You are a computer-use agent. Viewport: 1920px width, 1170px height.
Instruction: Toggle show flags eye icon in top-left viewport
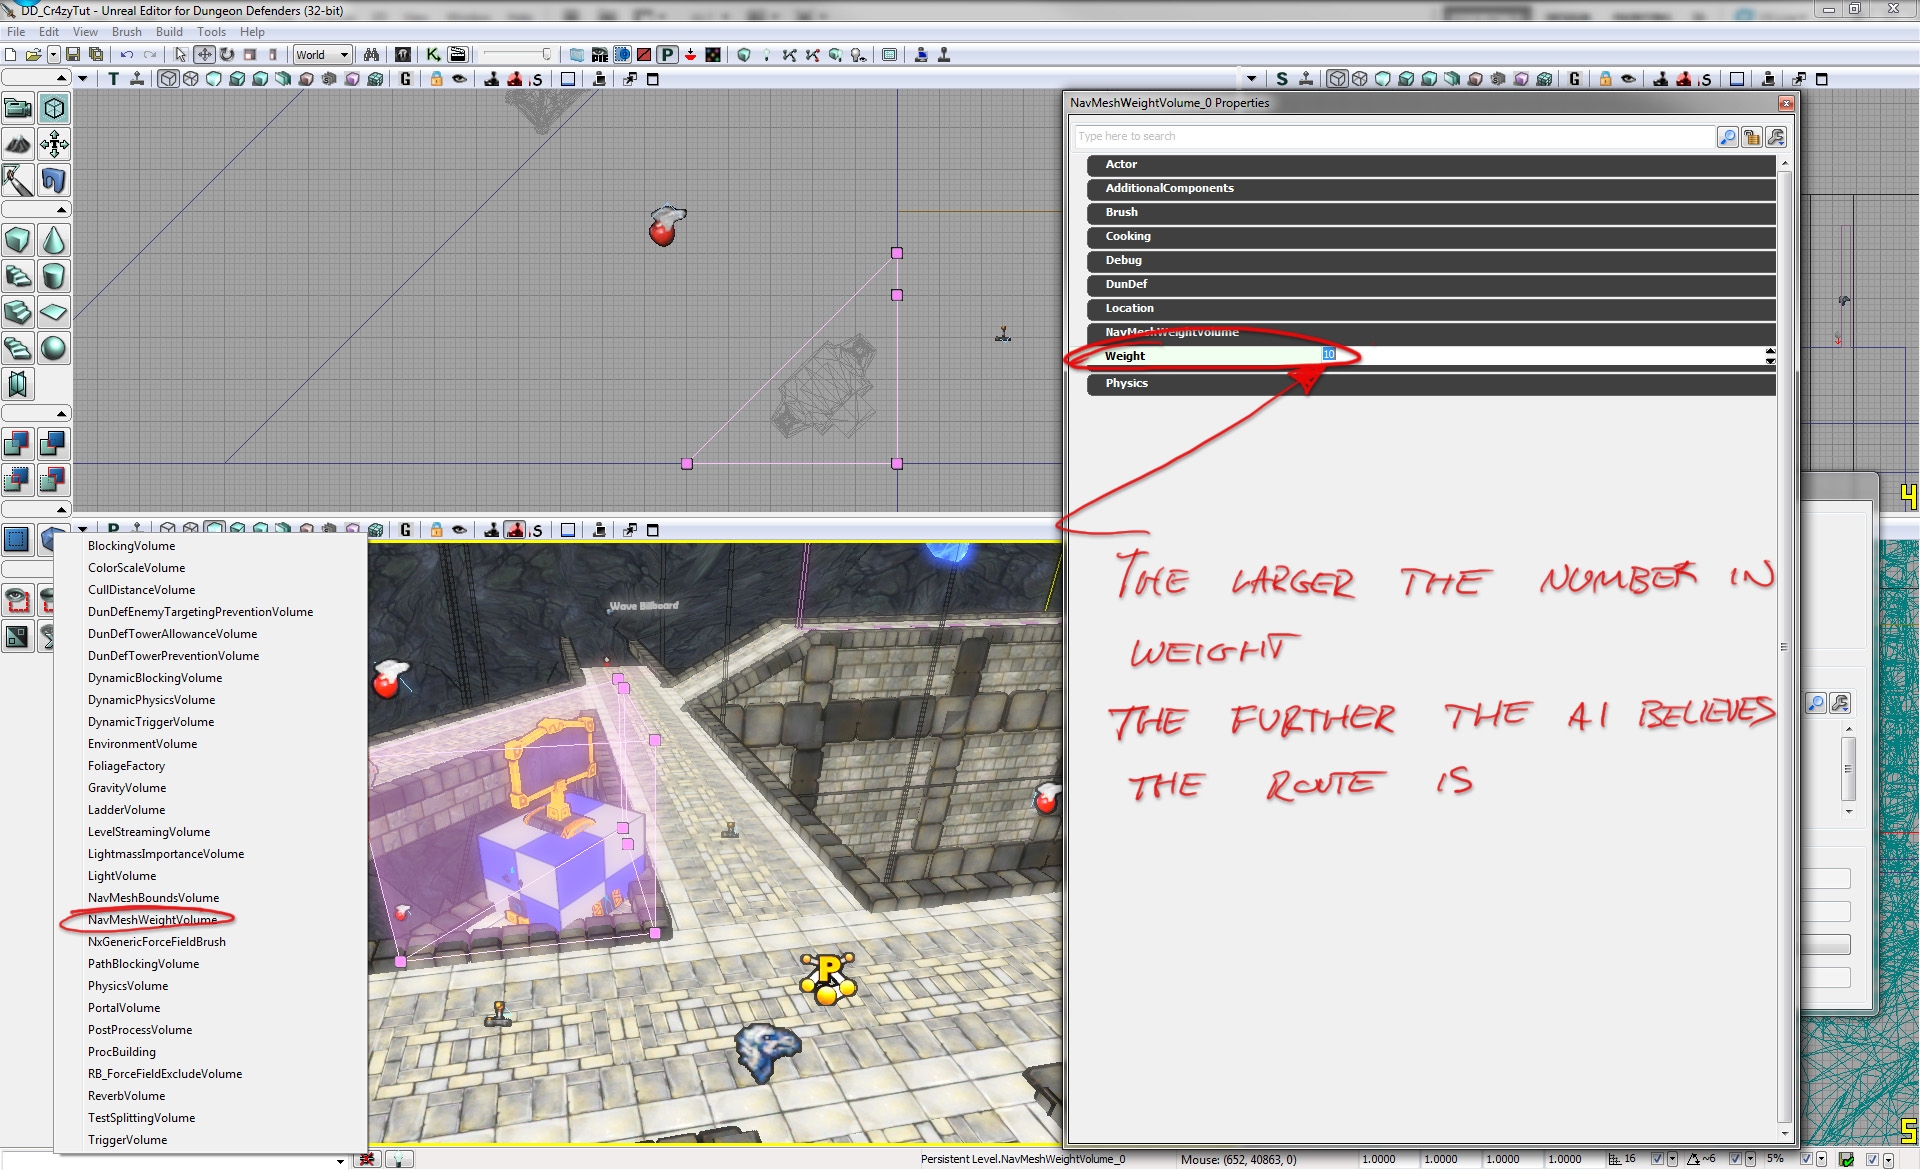click(x=459, y=79)
